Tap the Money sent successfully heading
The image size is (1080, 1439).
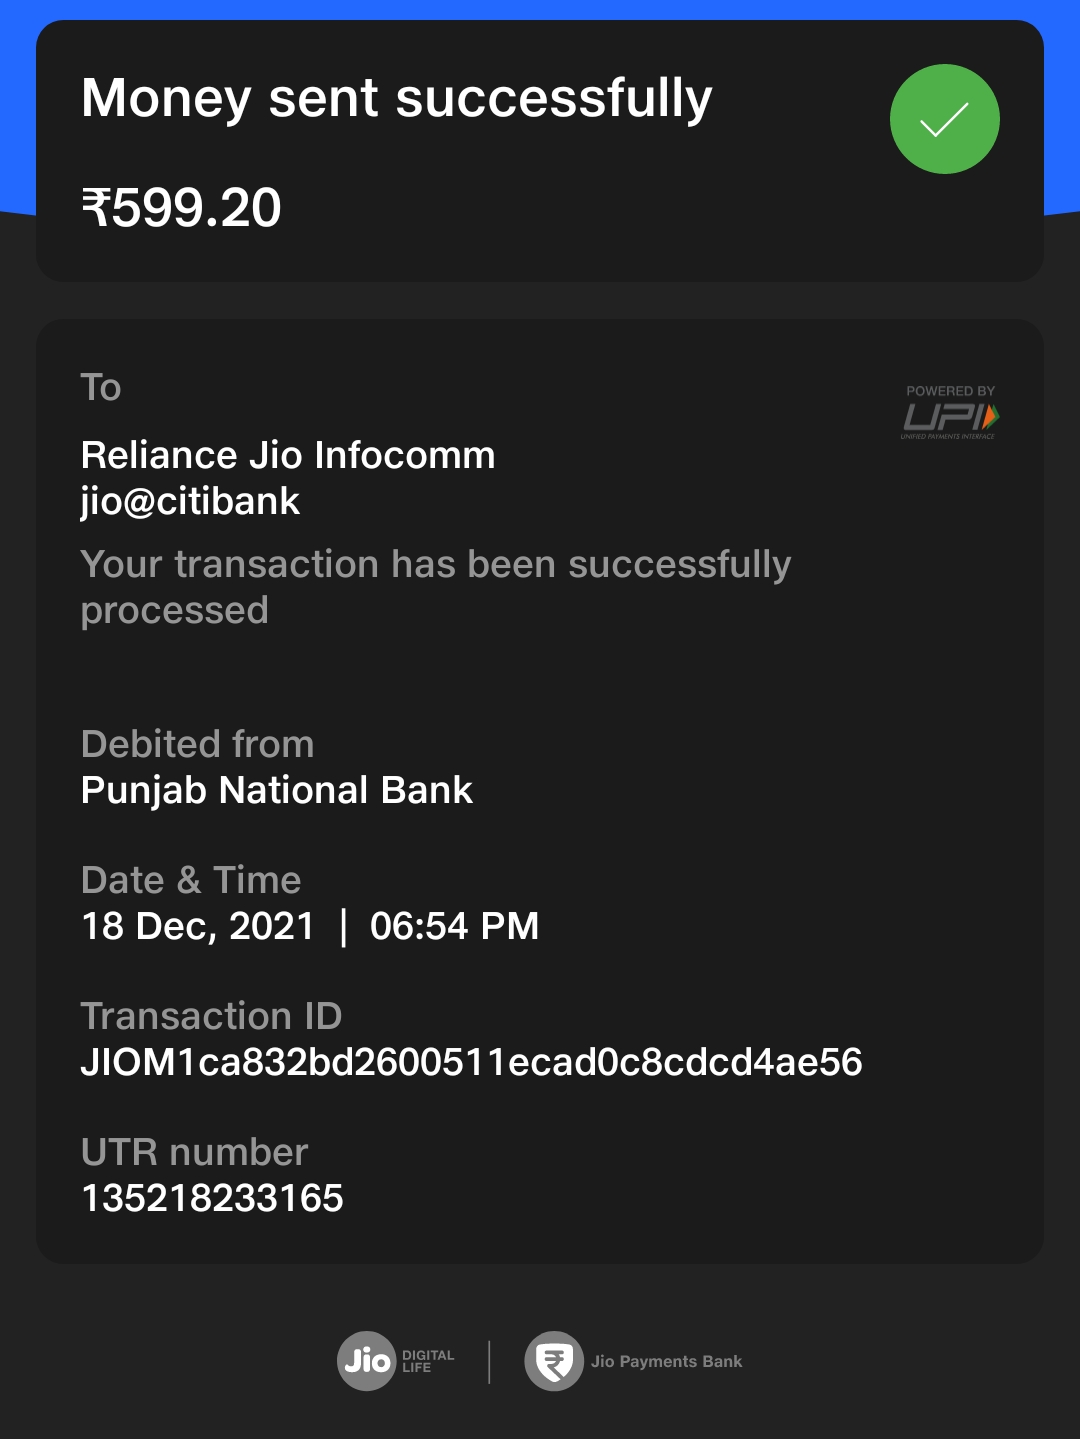point(396,98)
